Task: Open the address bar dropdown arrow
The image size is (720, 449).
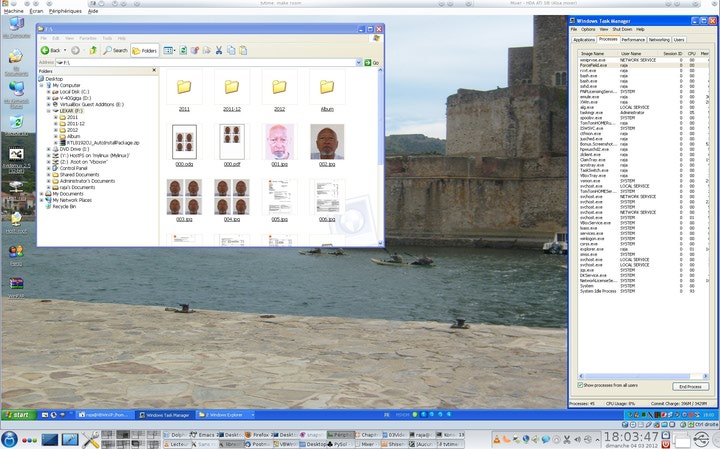Action: coord(359,62)
